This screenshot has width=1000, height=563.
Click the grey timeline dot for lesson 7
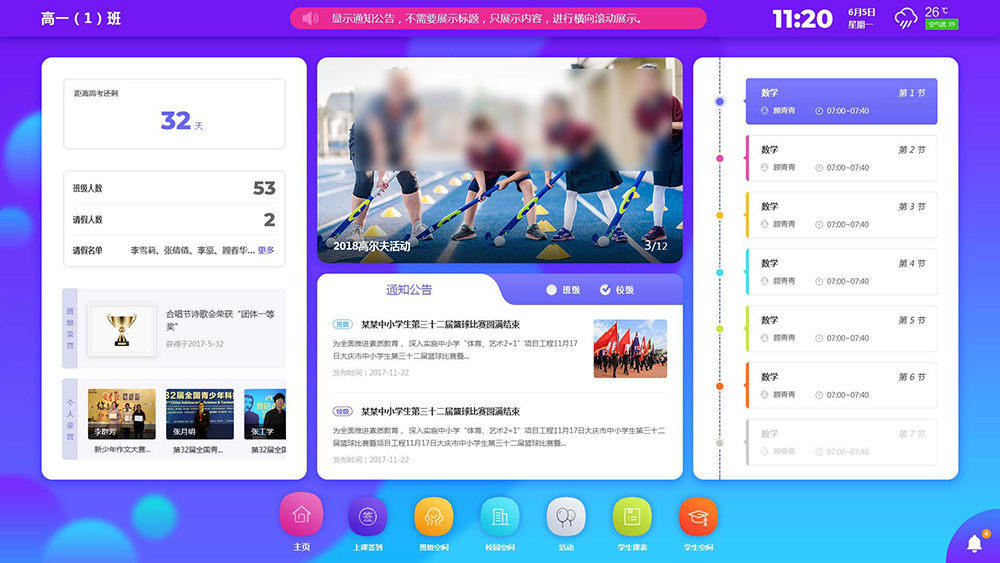coord(720,442)
